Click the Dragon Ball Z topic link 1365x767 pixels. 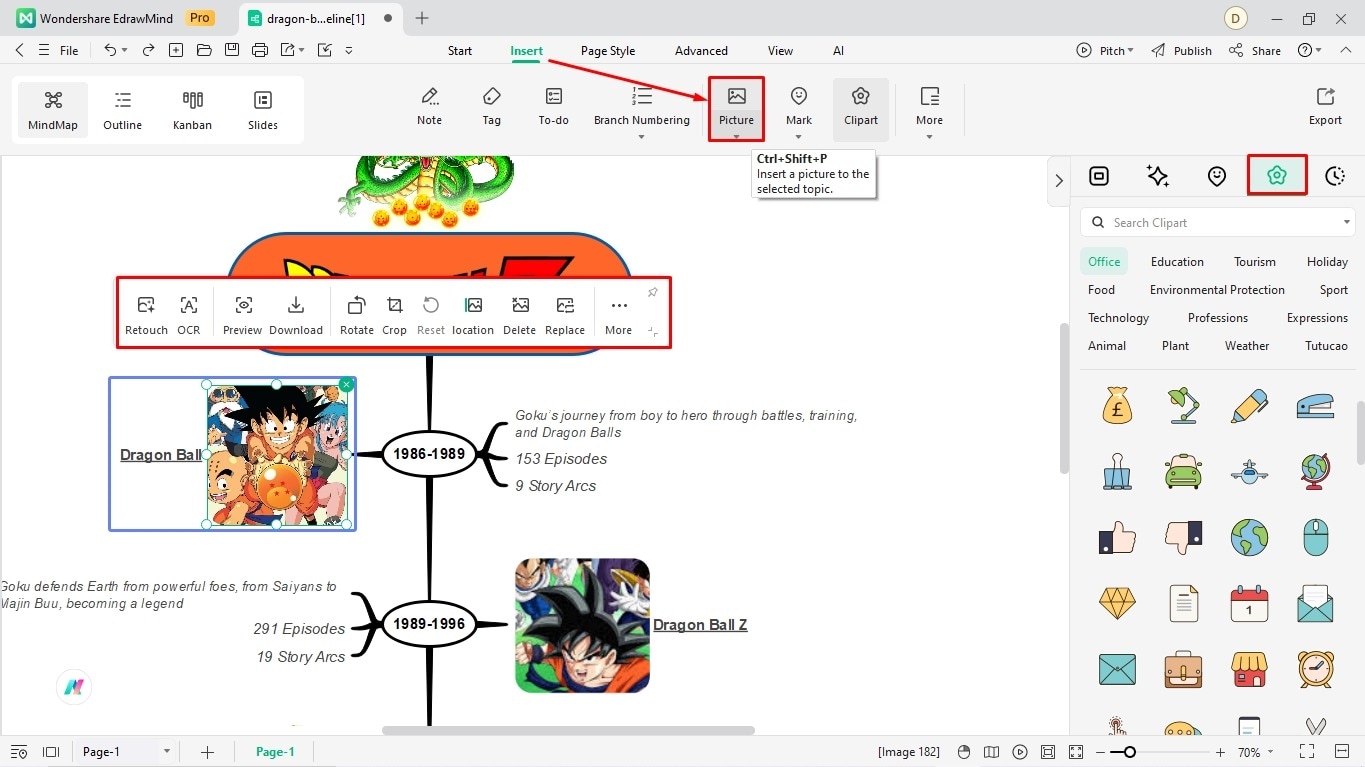700,625
